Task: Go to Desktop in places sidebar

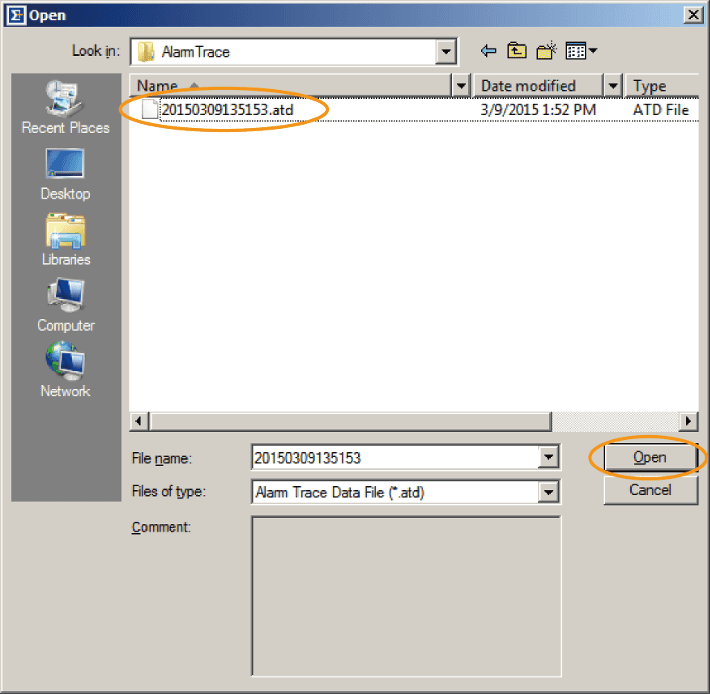Action: click(x=65, y=174)
